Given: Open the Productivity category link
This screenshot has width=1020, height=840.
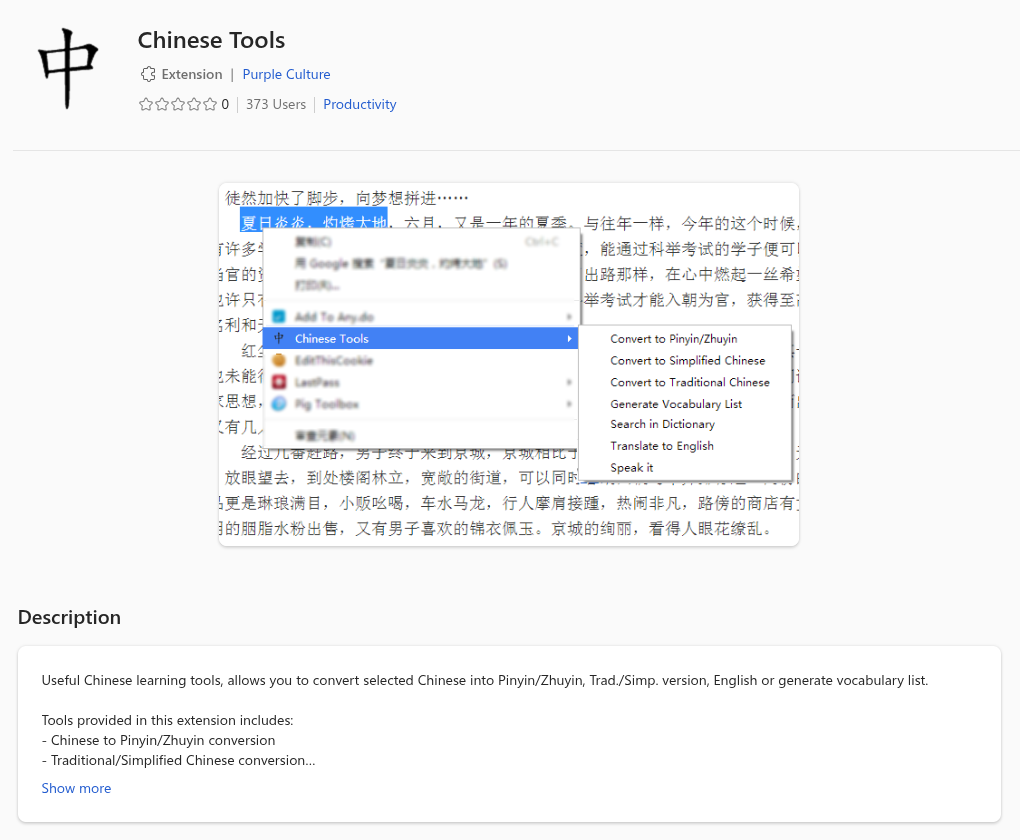Looking at the screenshot, I should (x=360, y=104).
